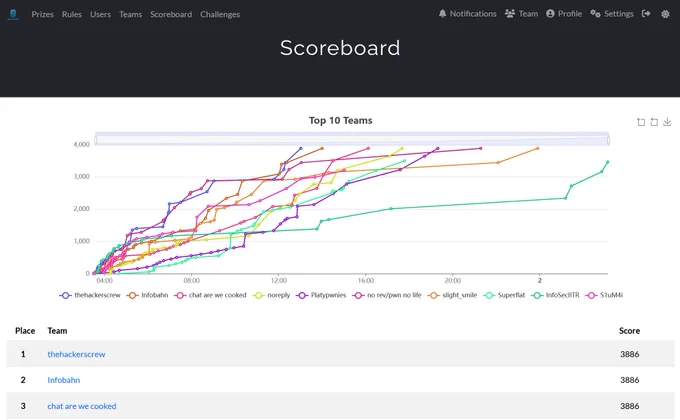Click the 4,000 y-axis label
The width and height of the screenshot is (680, 420).
[82, 144]
